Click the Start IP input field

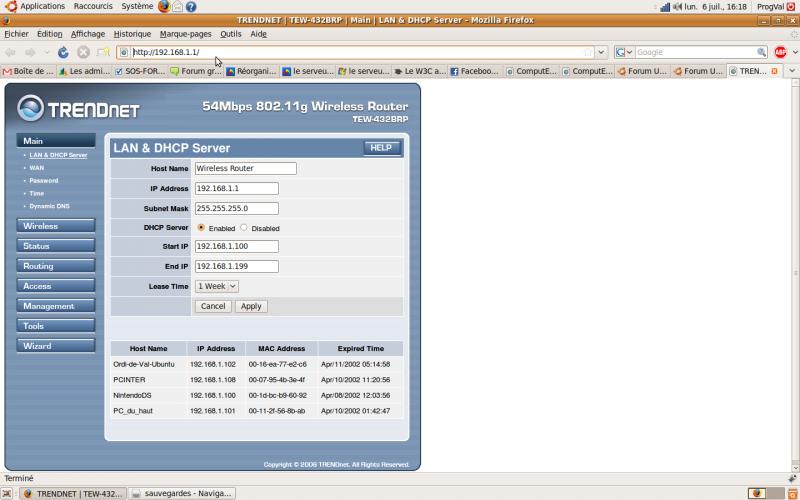click(237, 246)
